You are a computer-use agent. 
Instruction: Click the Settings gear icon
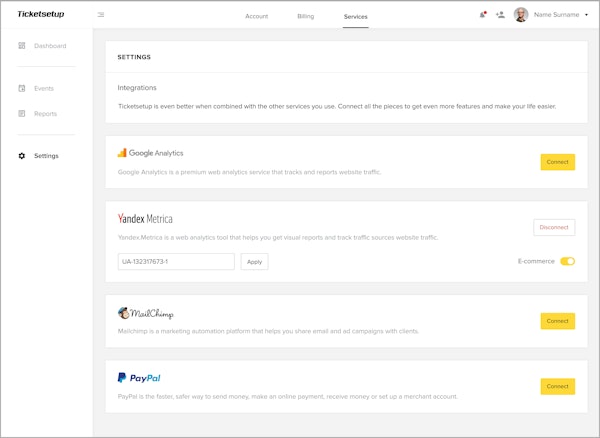tap(22, 156)
